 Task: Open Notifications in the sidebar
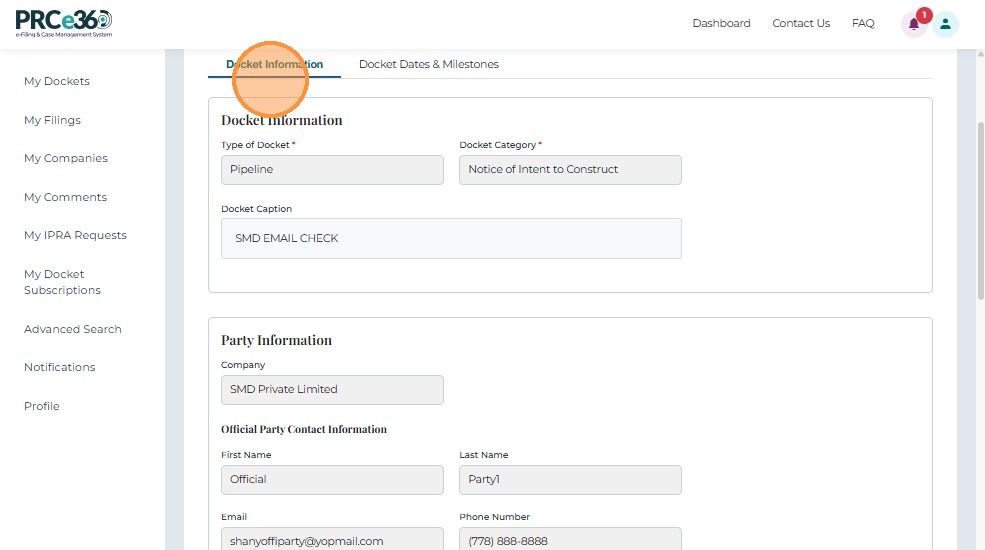point(60,367)
